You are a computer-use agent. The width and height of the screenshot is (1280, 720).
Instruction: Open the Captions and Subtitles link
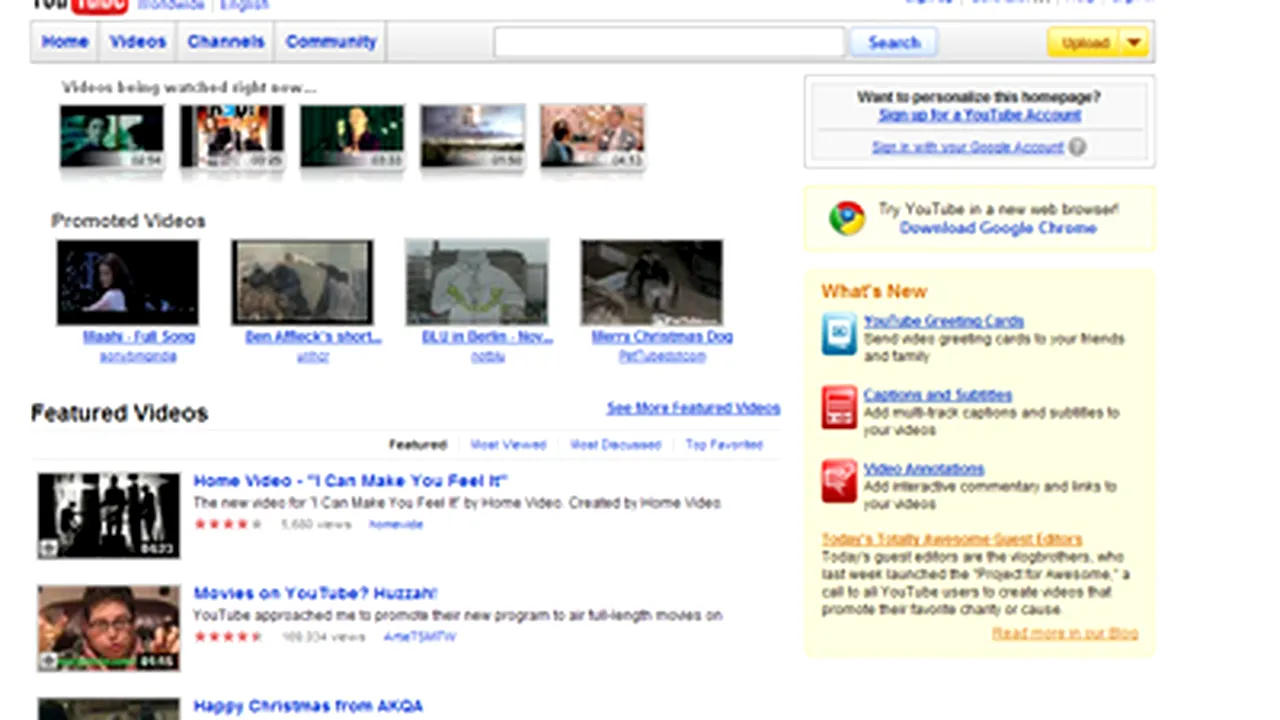pyautogui.click(x=938, y=395)
